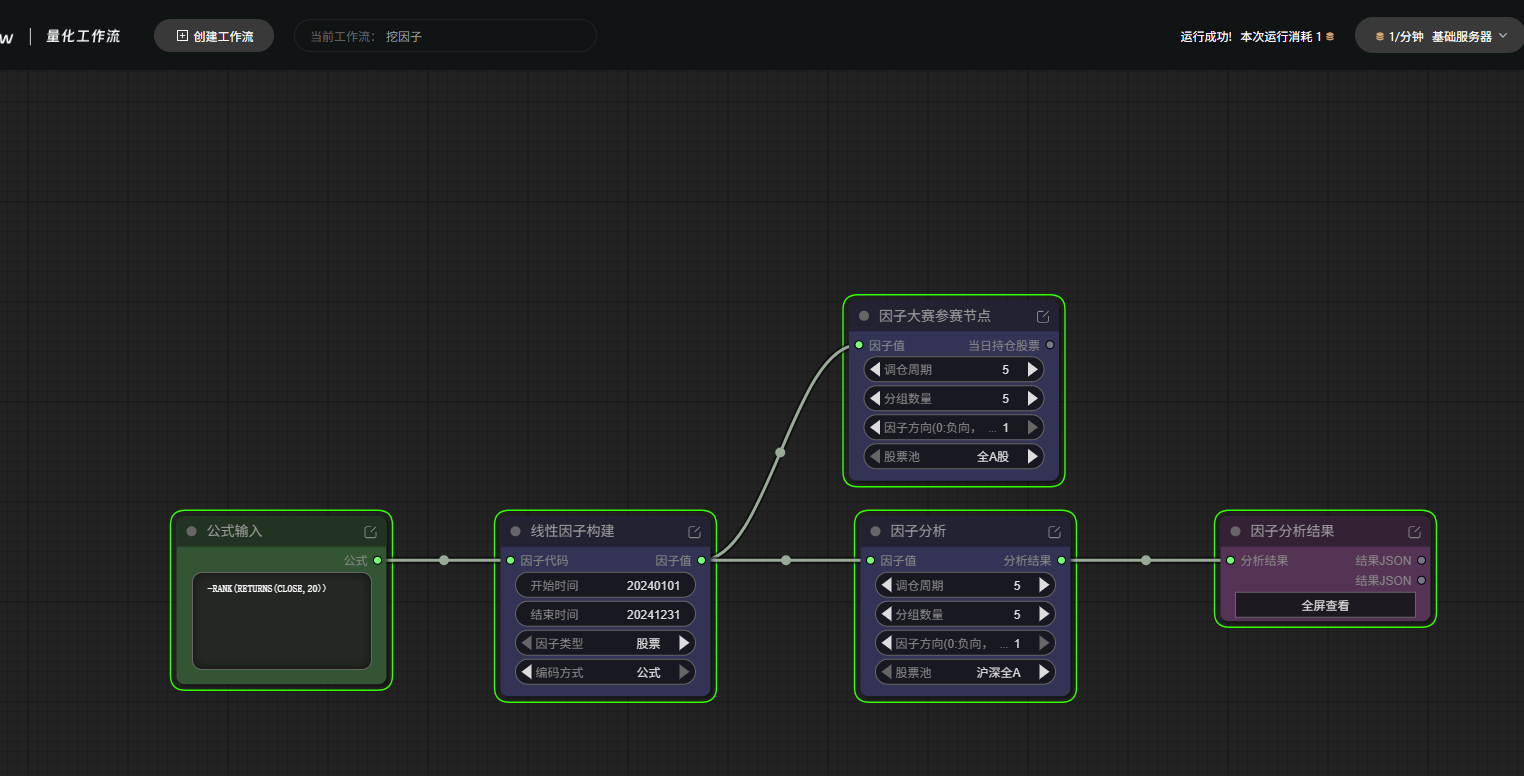Click edit icon on 线性因子构建 node

(695, 532)
